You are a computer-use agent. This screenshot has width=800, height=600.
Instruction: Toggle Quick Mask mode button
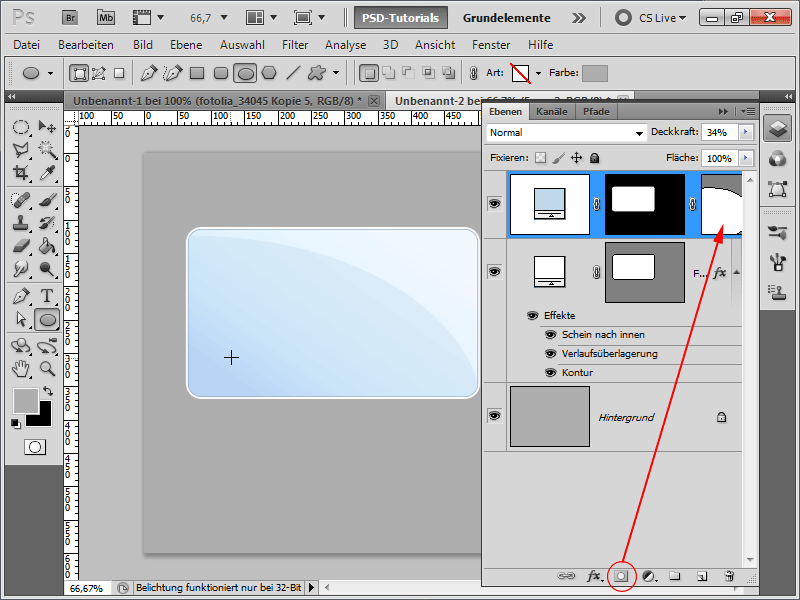[35, 447]
